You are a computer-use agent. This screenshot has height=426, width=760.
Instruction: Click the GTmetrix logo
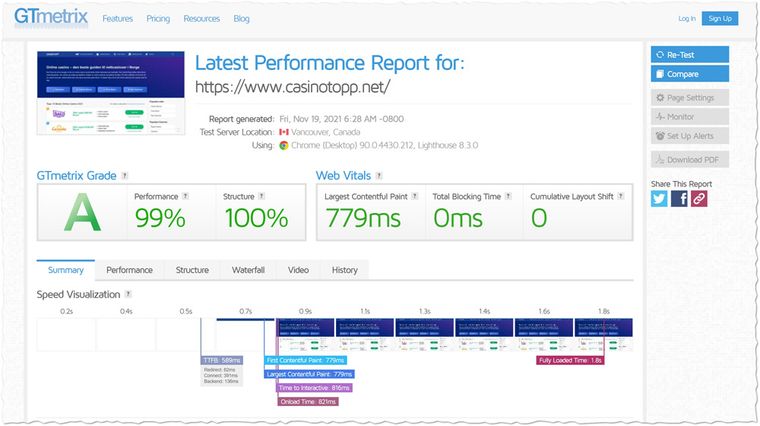click(51, 17)
